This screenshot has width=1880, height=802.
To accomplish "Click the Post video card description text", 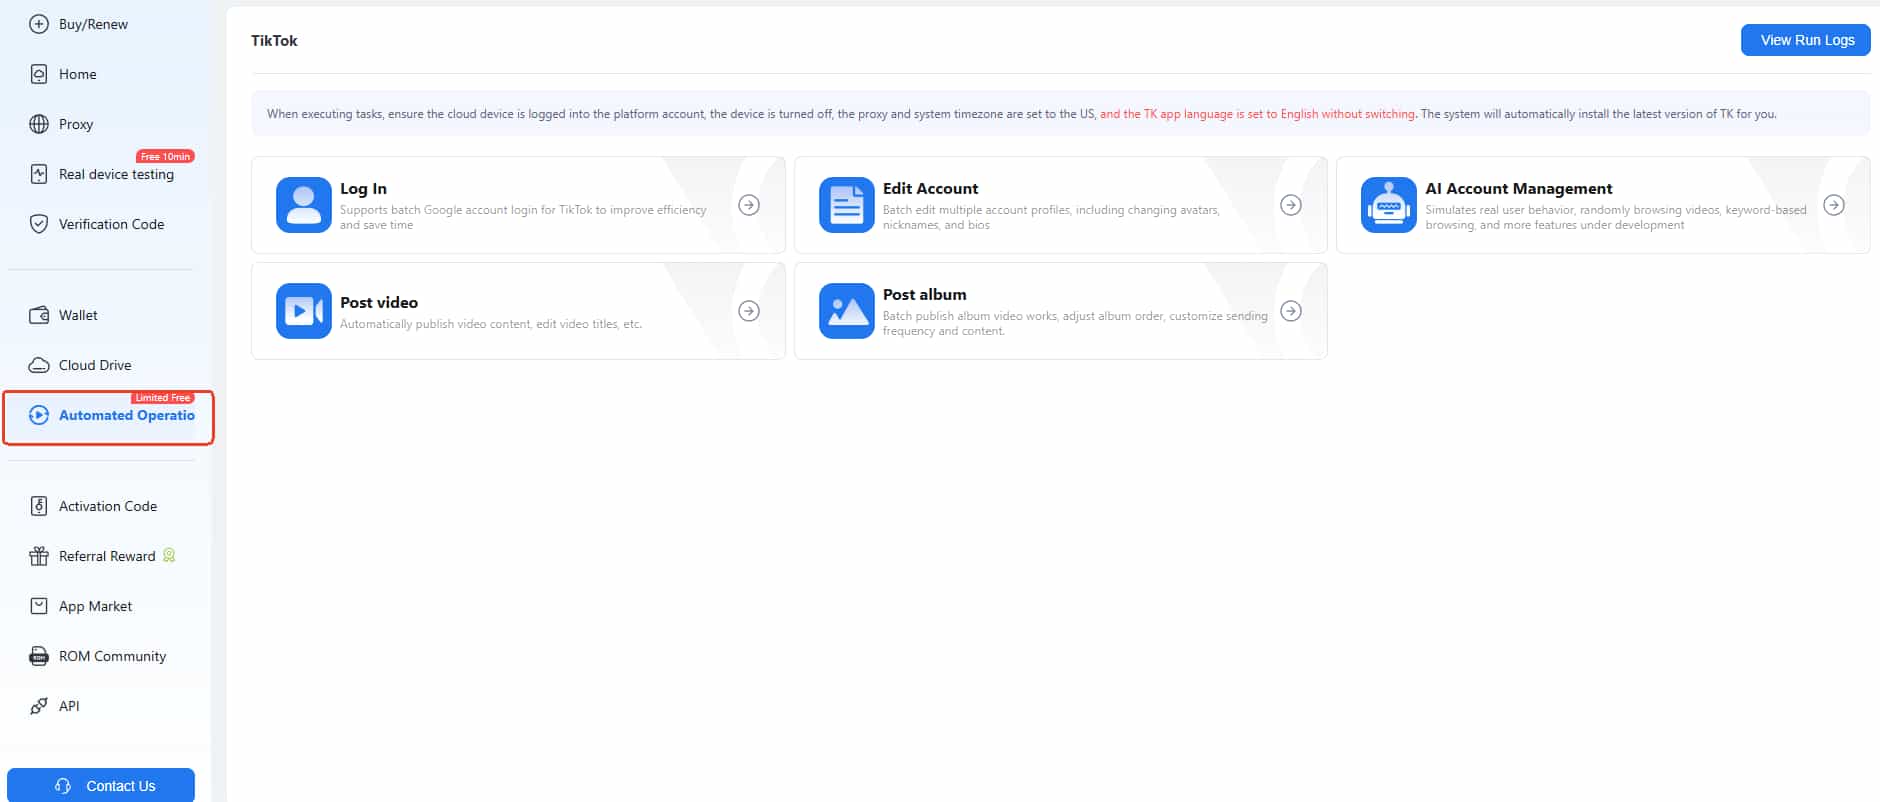I will 491,324.
